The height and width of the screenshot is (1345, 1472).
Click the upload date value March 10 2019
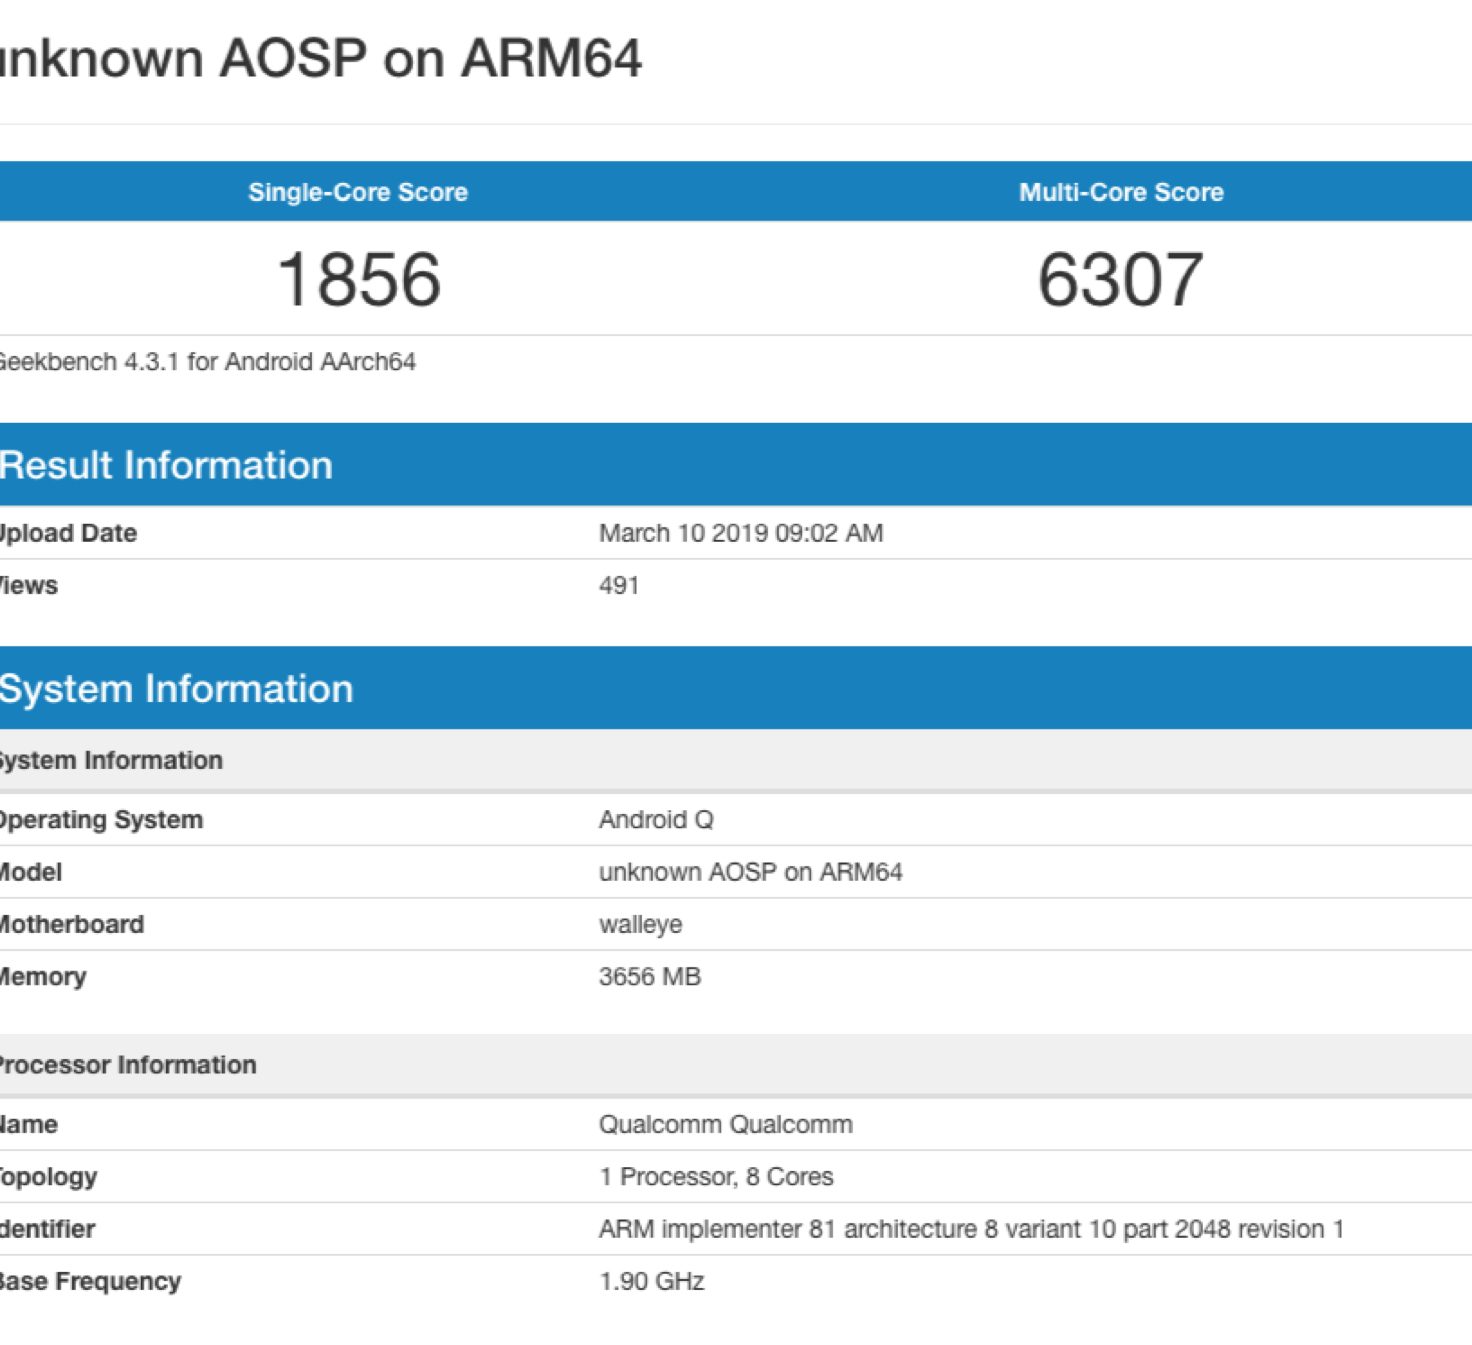tap(740, 533)
